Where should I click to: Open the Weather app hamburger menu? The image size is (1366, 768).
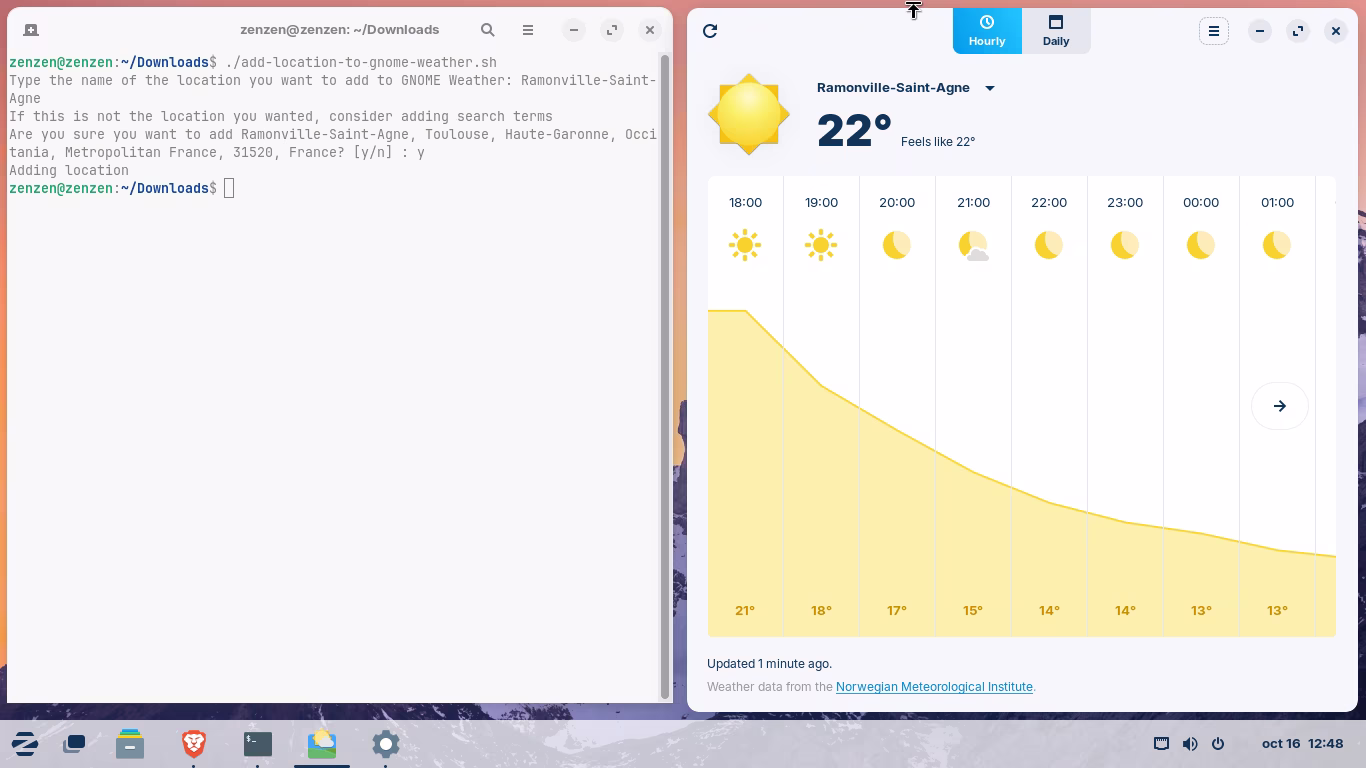click(1213, 31)
